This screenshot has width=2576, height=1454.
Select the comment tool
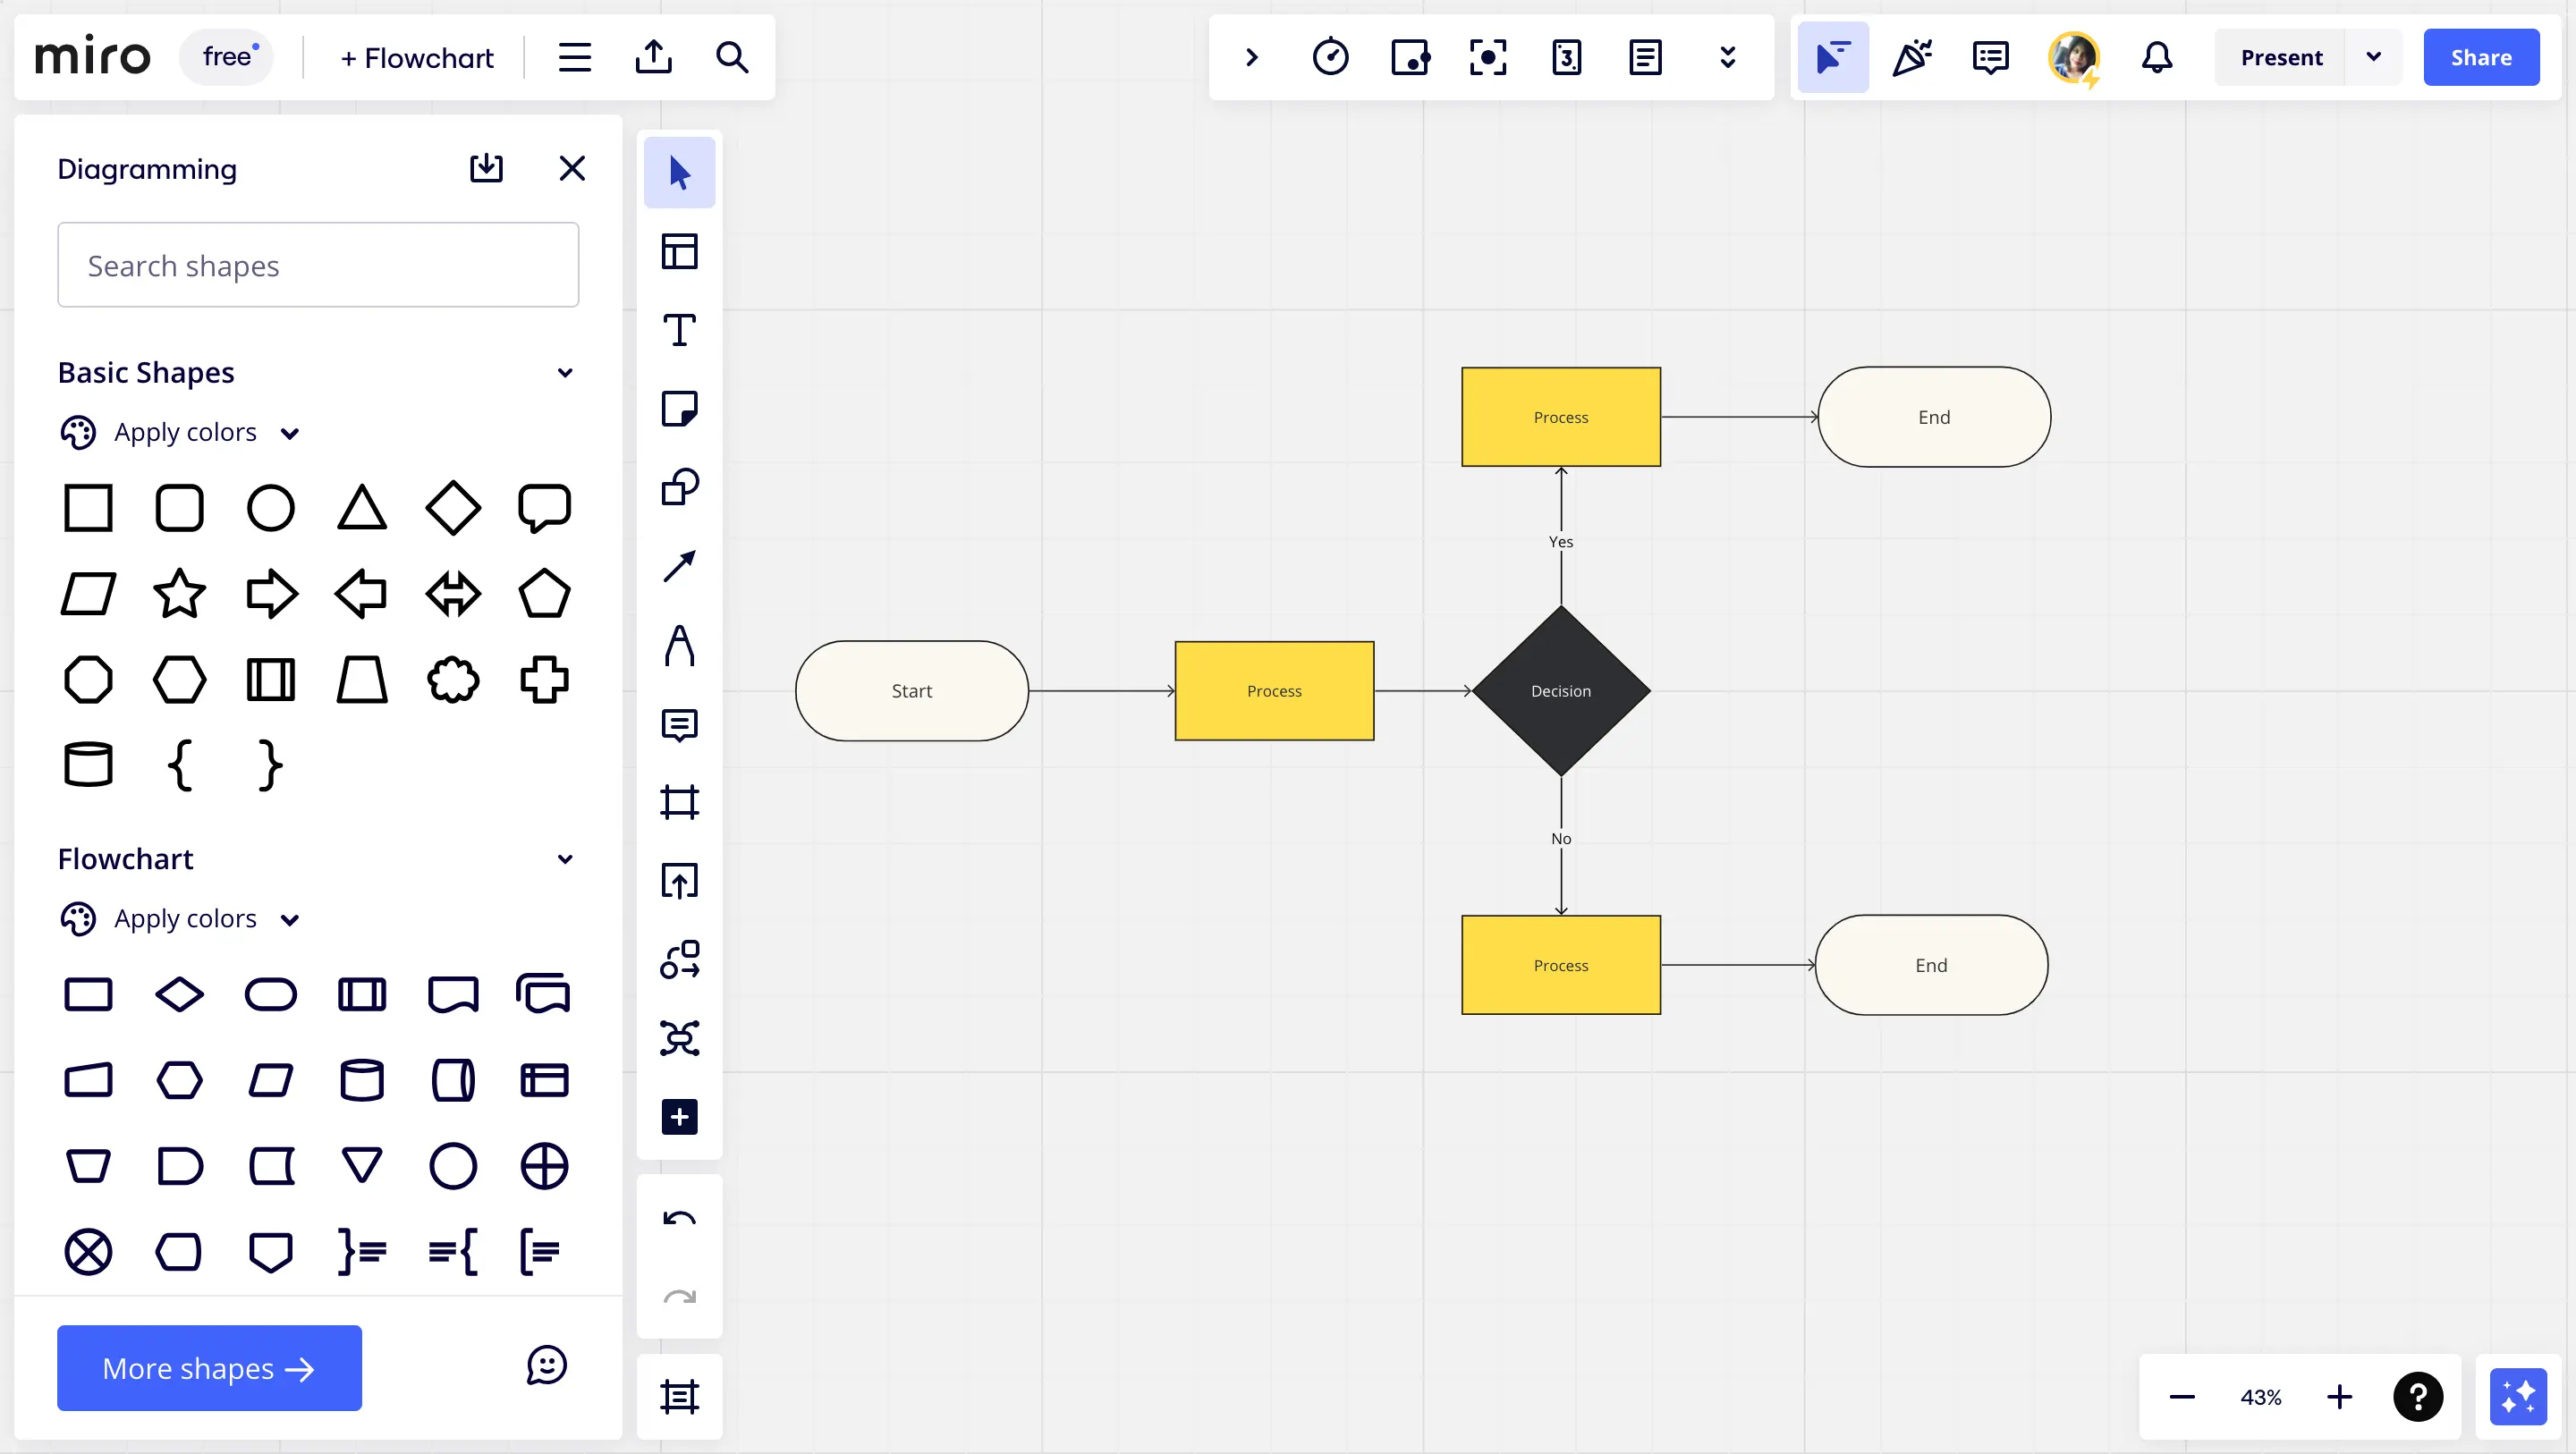[x=680, y=723]
